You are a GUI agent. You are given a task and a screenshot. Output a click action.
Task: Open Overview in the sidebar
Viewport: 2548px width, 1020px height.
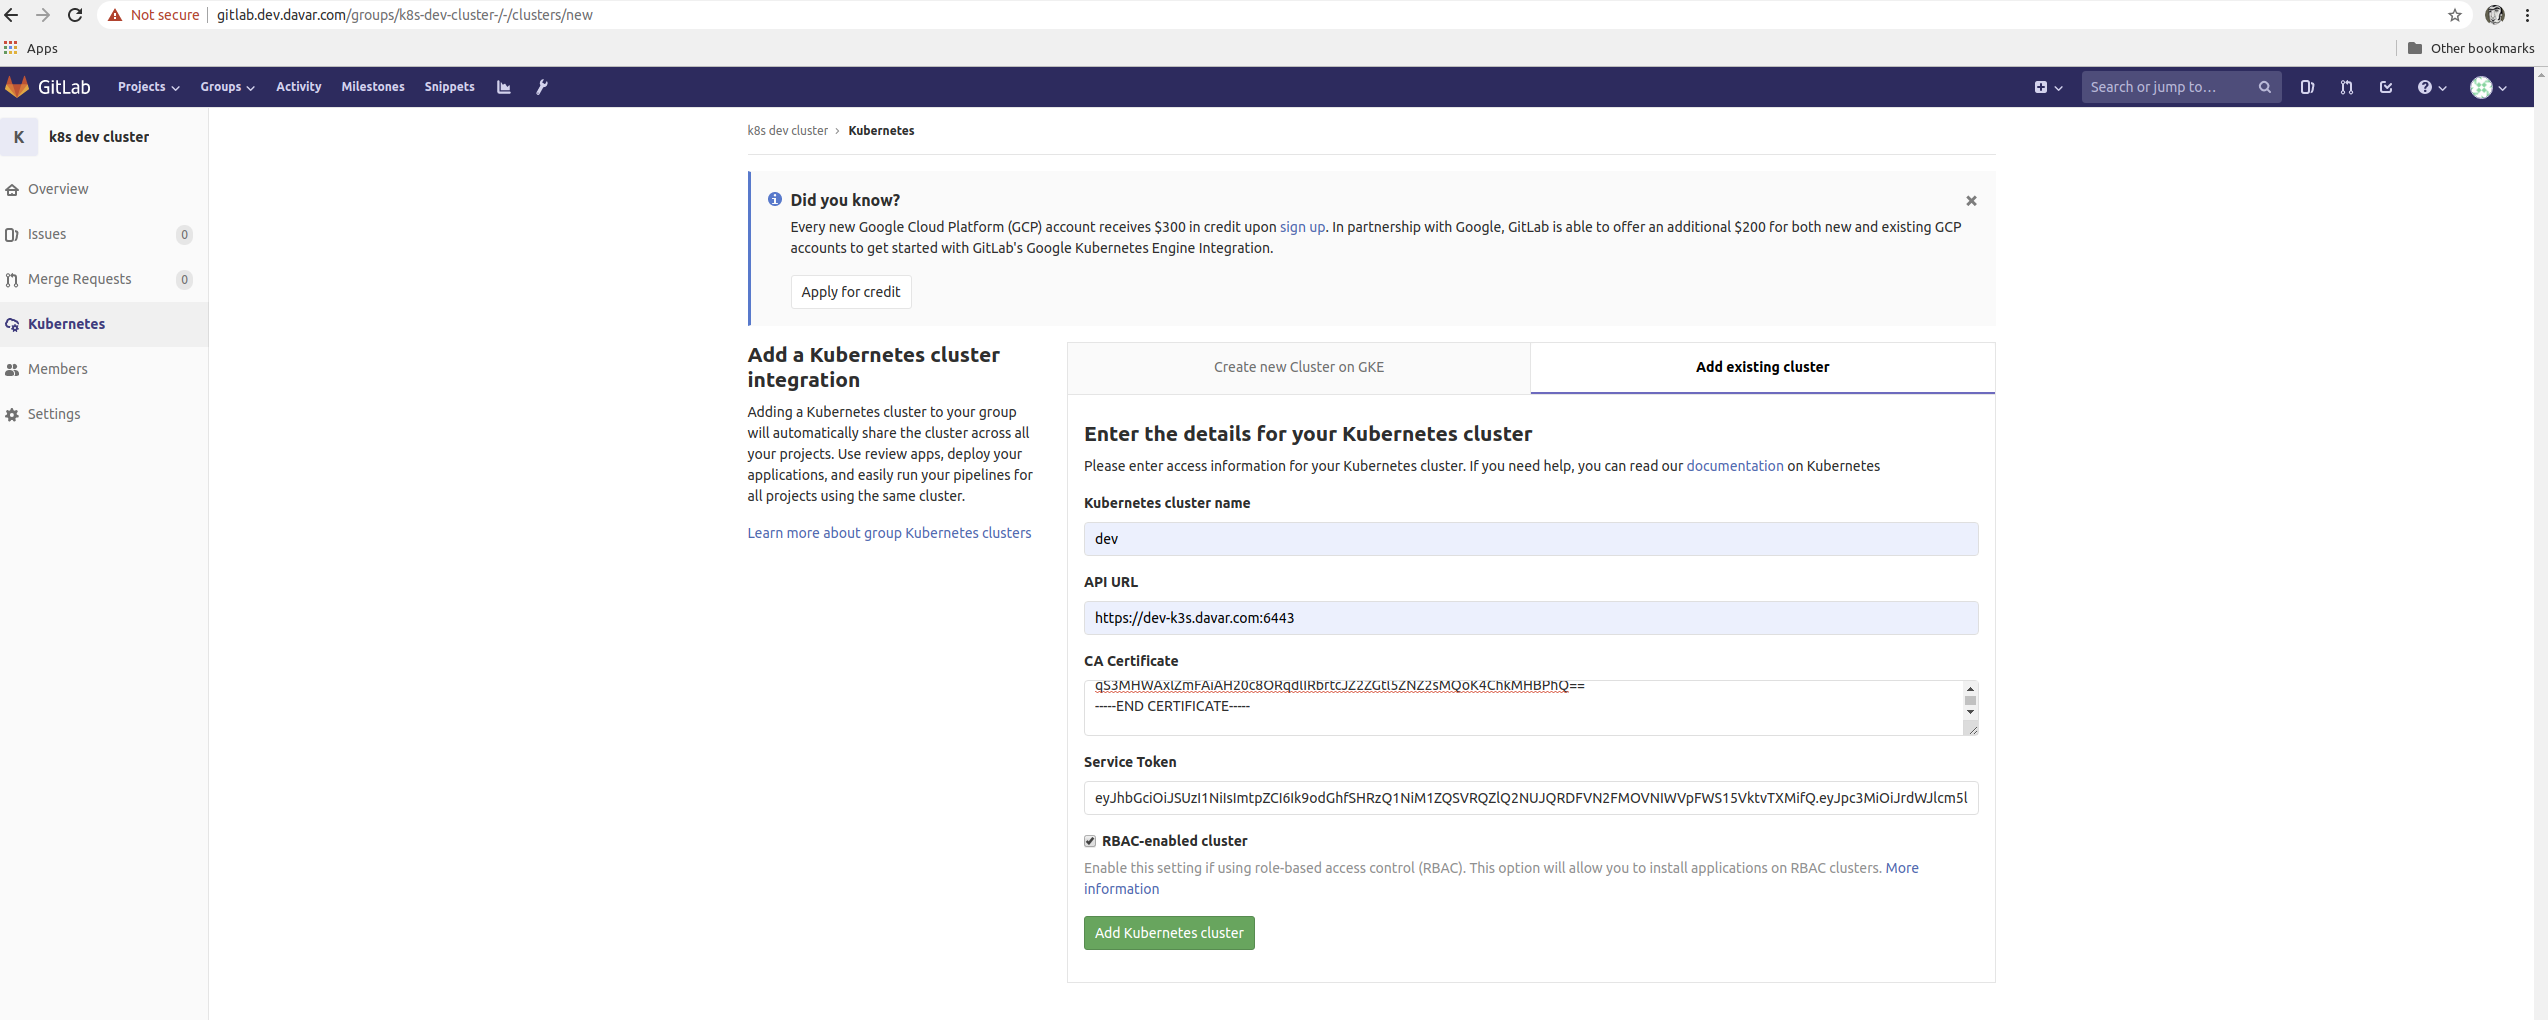click(104, 189)
